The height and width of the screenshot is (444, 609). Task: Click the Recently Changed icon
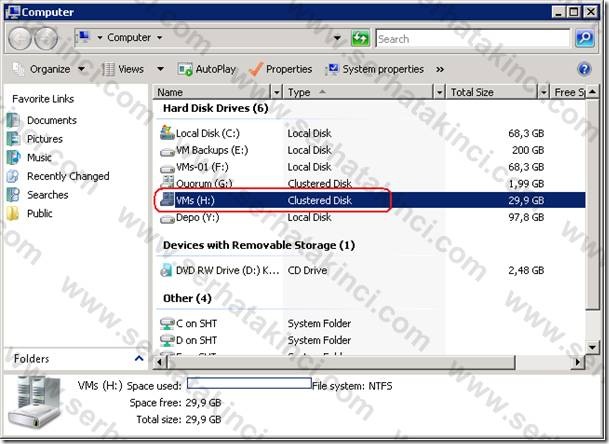14,176
